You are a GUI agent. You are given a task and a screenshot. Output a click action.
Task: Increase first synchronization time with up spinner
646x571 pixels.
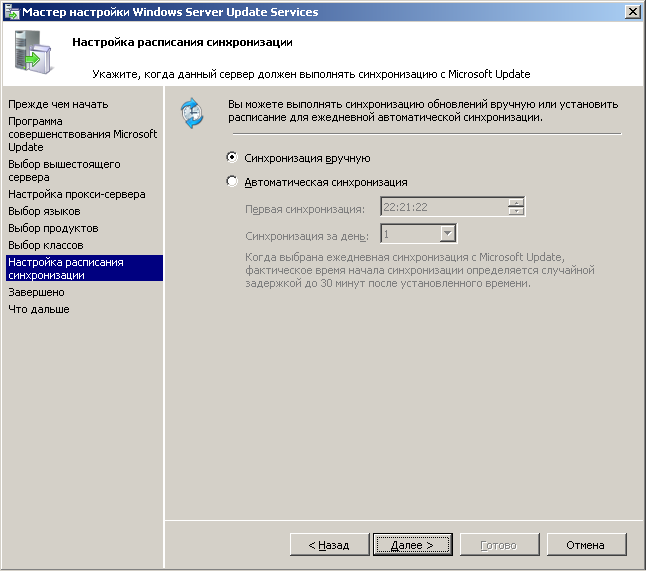click(x=516, y=202)
